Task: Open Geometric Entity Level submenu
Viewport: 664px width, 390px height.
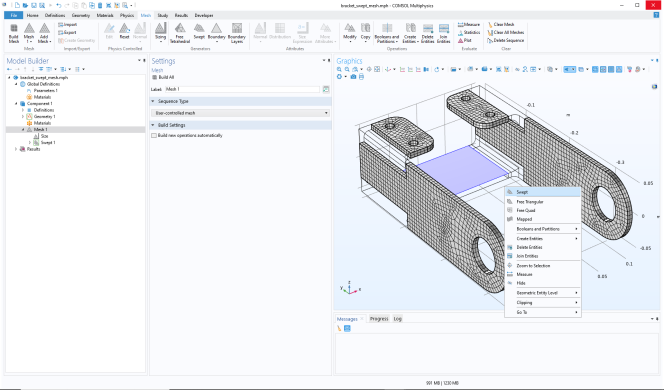Action: click(543, 293)
